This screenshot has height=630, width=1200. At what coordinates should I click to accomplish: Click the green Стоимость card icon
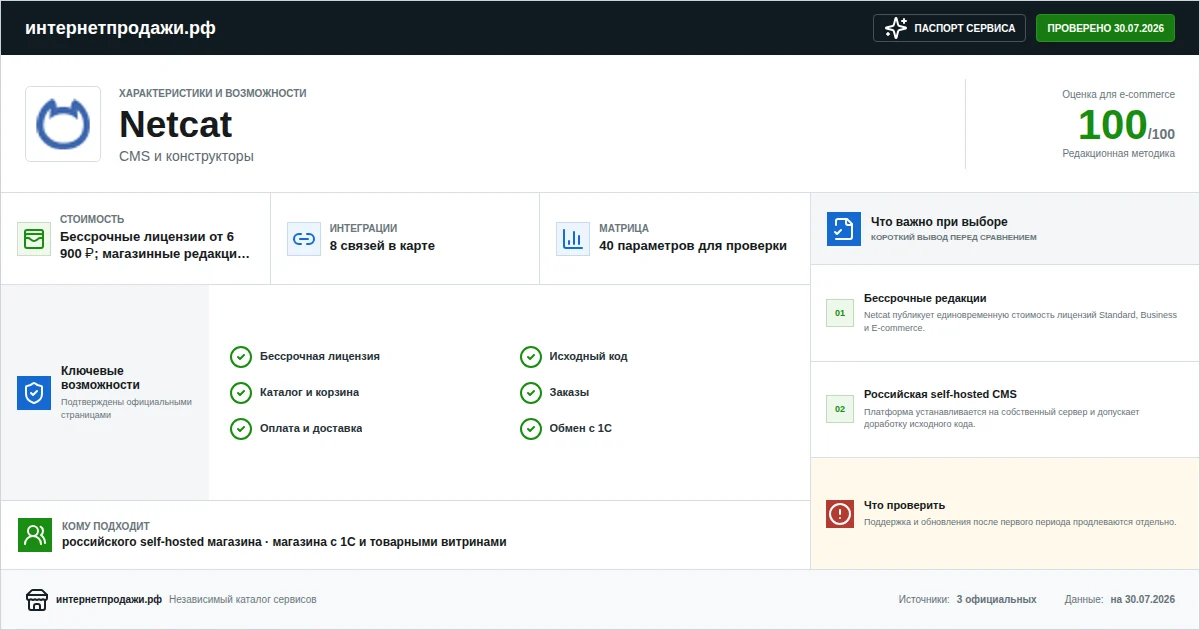34,239
